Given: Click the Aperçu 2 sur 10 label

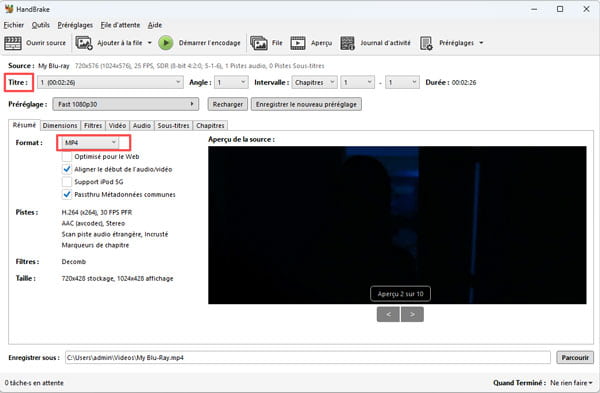Looking at the screenshot, I should [x=400, y=294].
